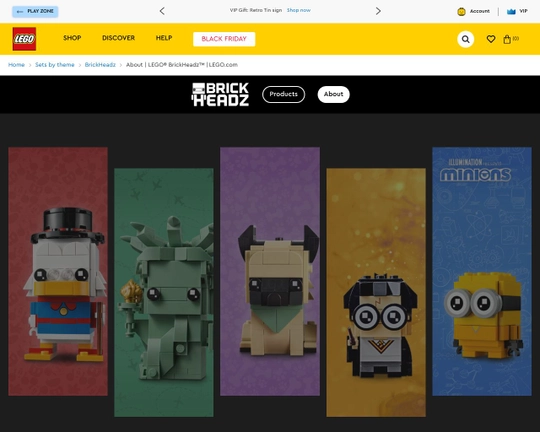Click the BLACK FRIDAY button
The width and height of the screenshot is (540, 432).
(224, 39)
